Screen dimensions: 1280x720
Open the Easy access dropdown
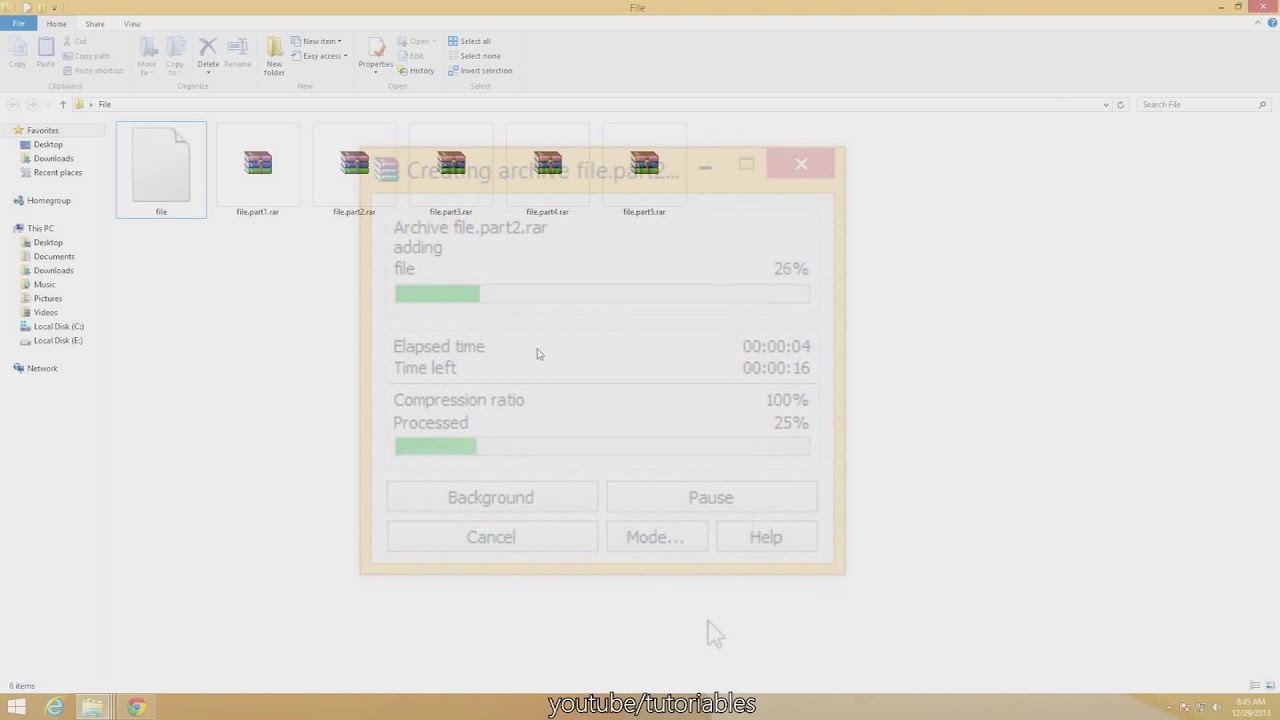[x=319, y=56]
